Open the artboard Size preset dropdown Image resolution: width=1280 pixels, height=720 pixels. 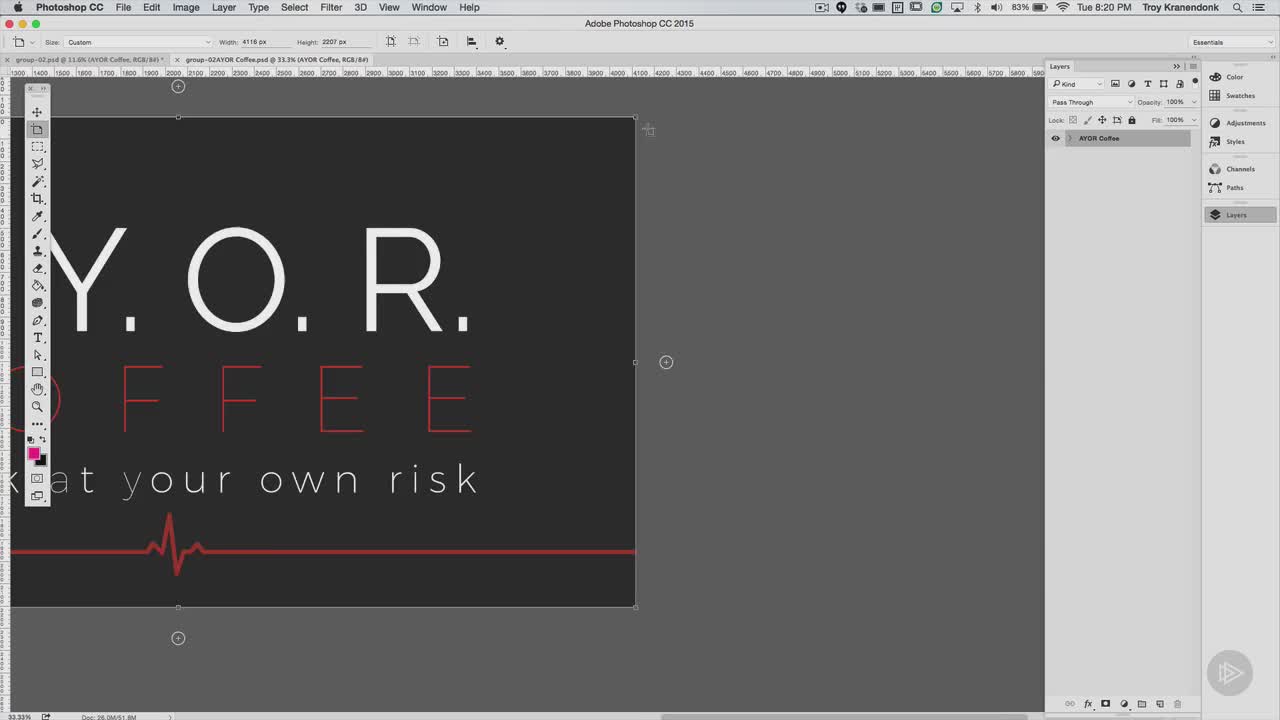[x=139, y=42]
